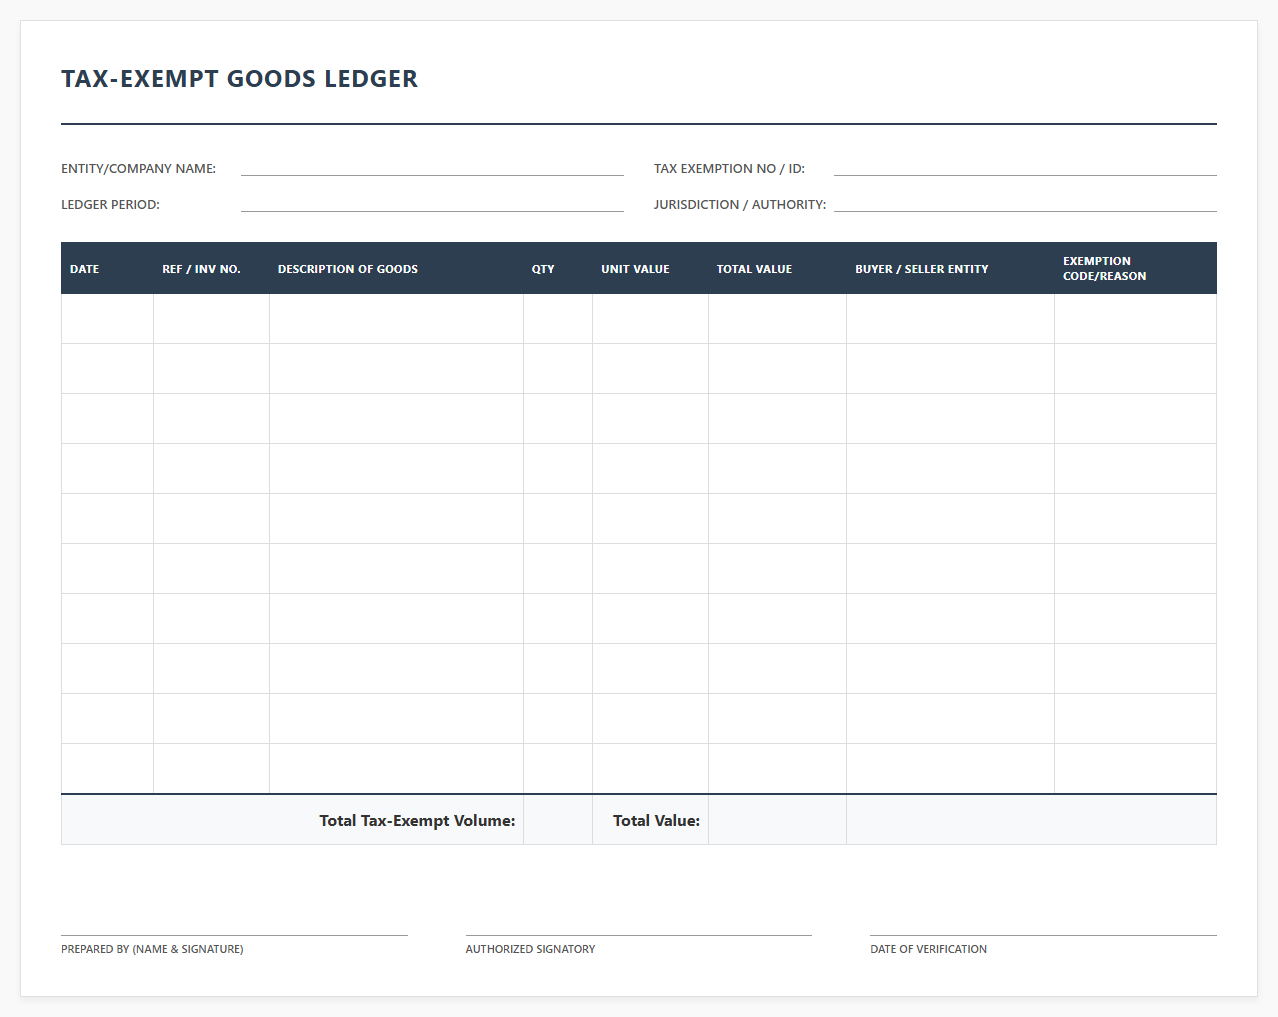
Task: Click the ENTITY/COMPANY NAME label
Action: [138, 168]
